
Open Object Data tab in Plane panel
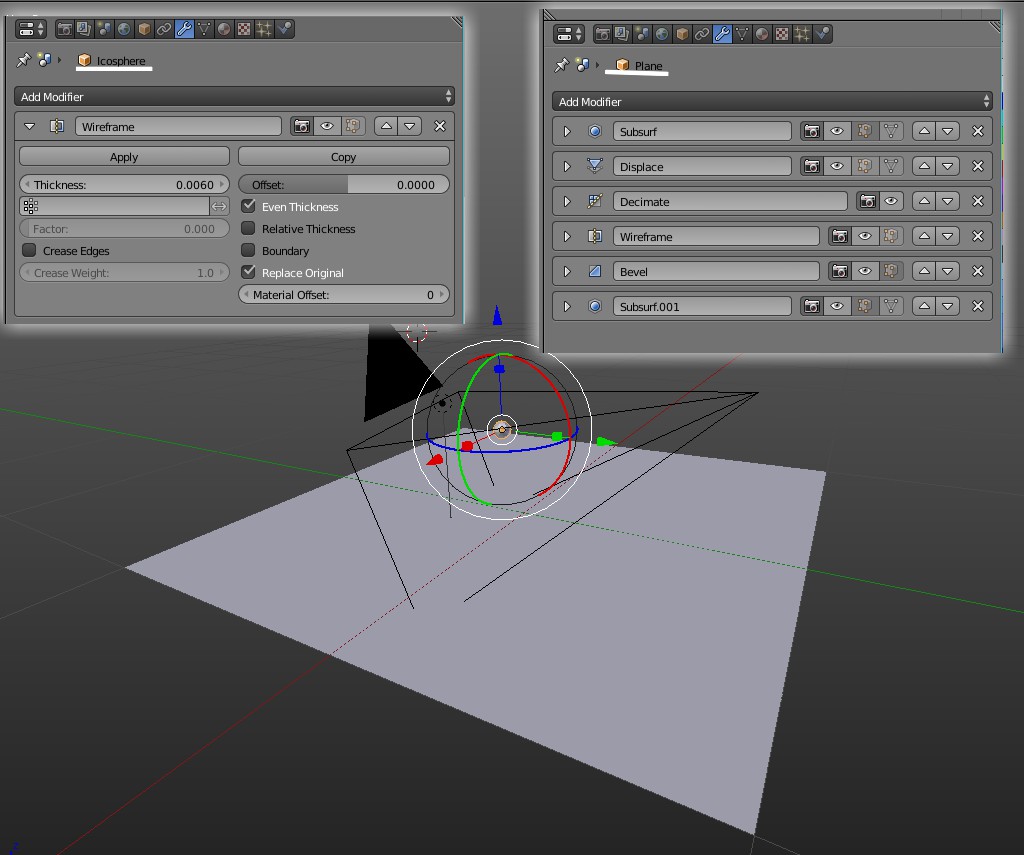point(742,34)
